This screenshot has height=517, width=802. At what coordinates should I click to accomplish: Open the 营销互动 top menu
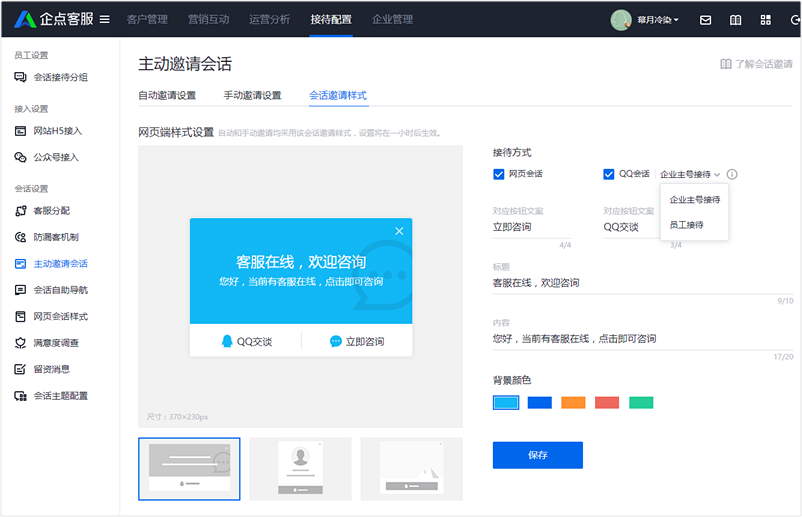point(208,19)
